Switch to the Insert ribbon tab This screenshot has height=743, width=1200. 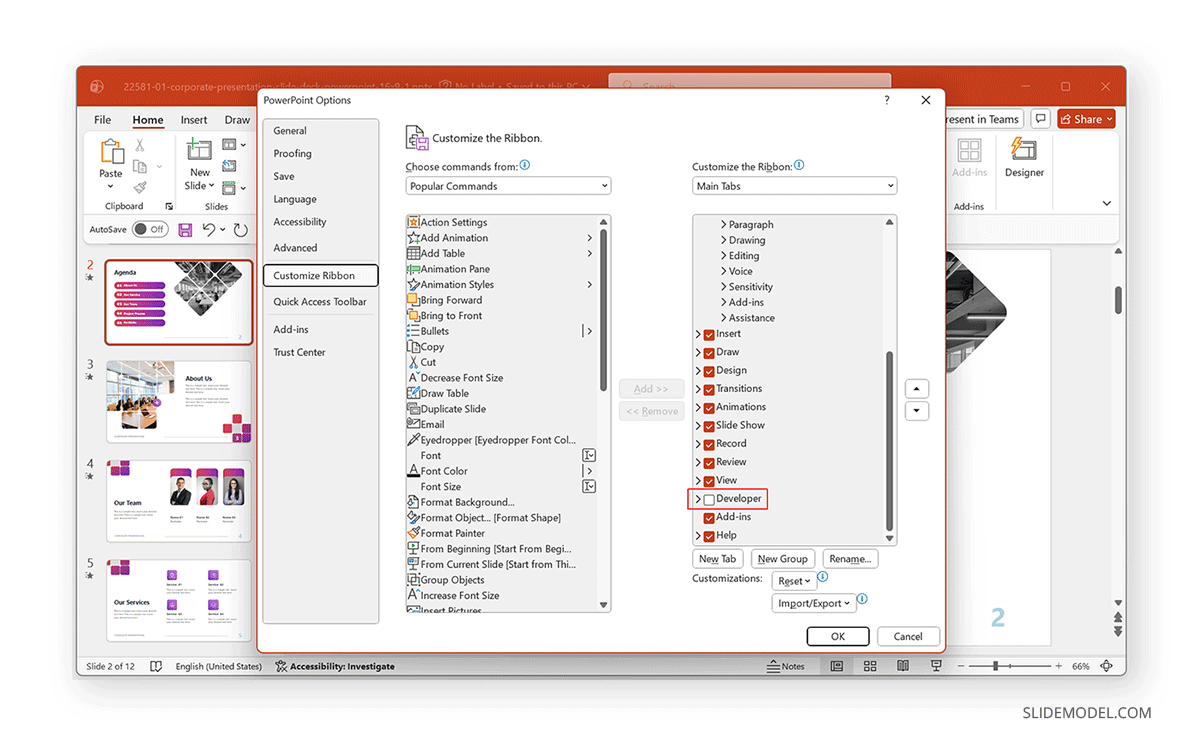click(192, 119)
